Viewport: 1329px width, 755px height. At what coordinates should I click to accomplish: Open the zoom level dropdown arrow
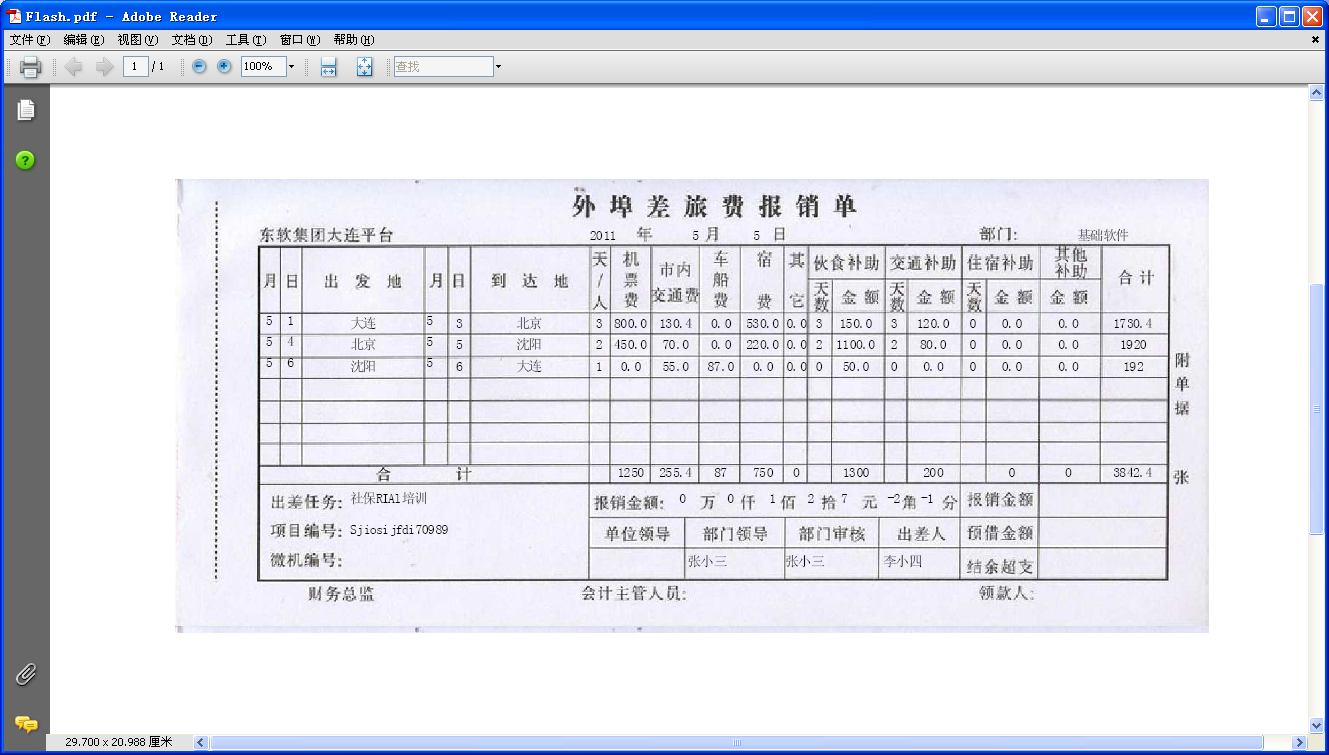[x=291, y=66]
